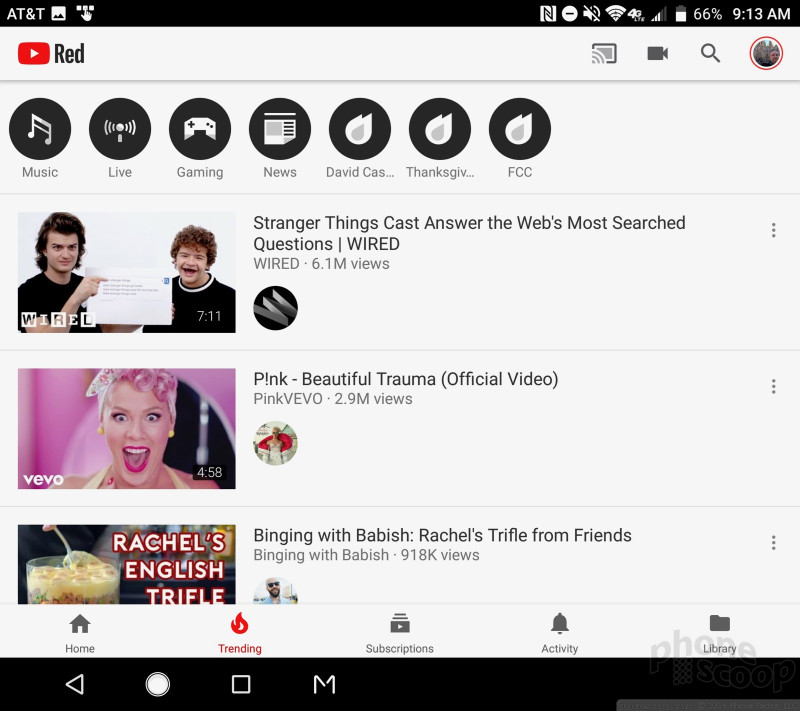The height and width of the screenshot is (711, 800).
Task: Tap the Android home circle button
Action: coord(158,684)
